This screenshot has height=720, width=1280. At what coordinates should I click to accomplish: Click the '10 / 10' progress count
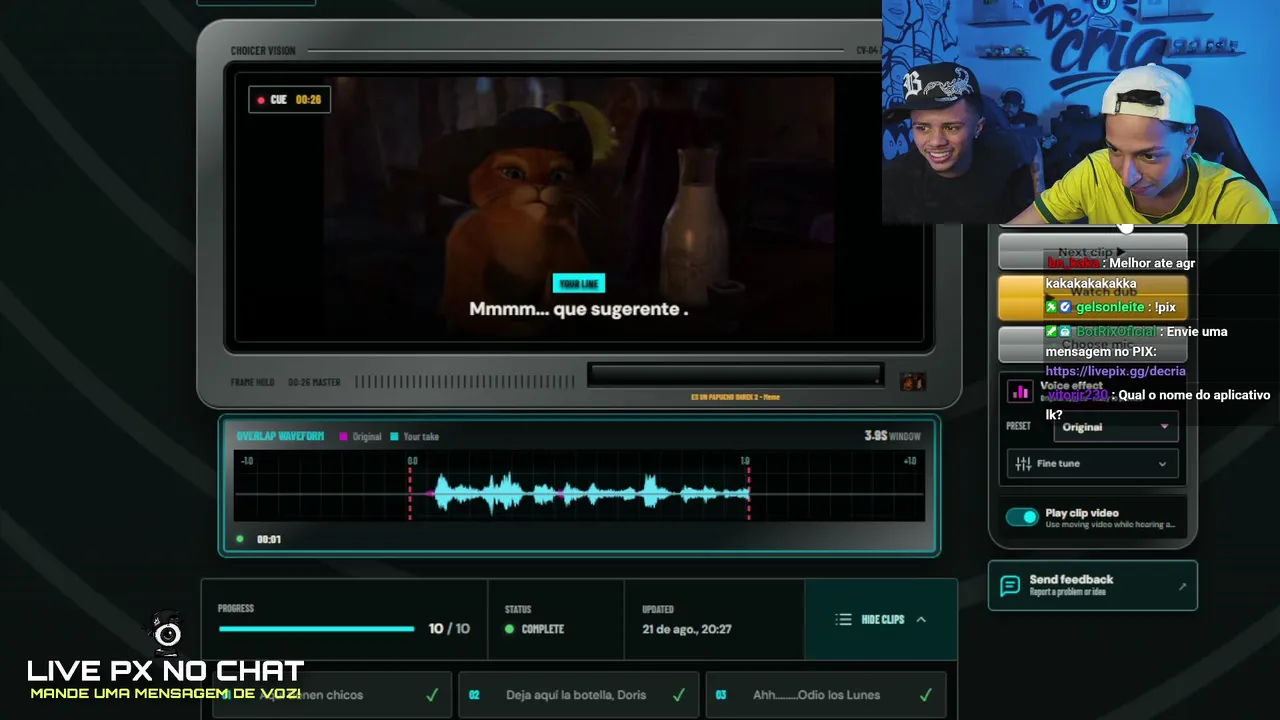[449, 629]
